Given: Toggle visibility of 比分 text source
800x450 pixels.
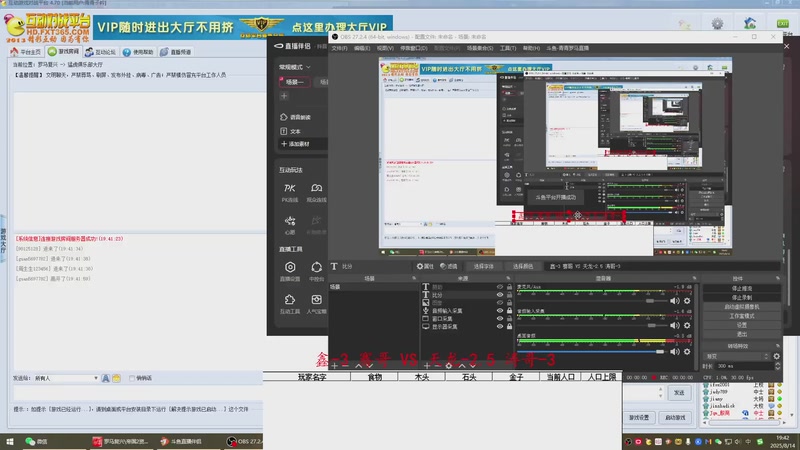Looking at the screenshot, I should pos(500,295).
